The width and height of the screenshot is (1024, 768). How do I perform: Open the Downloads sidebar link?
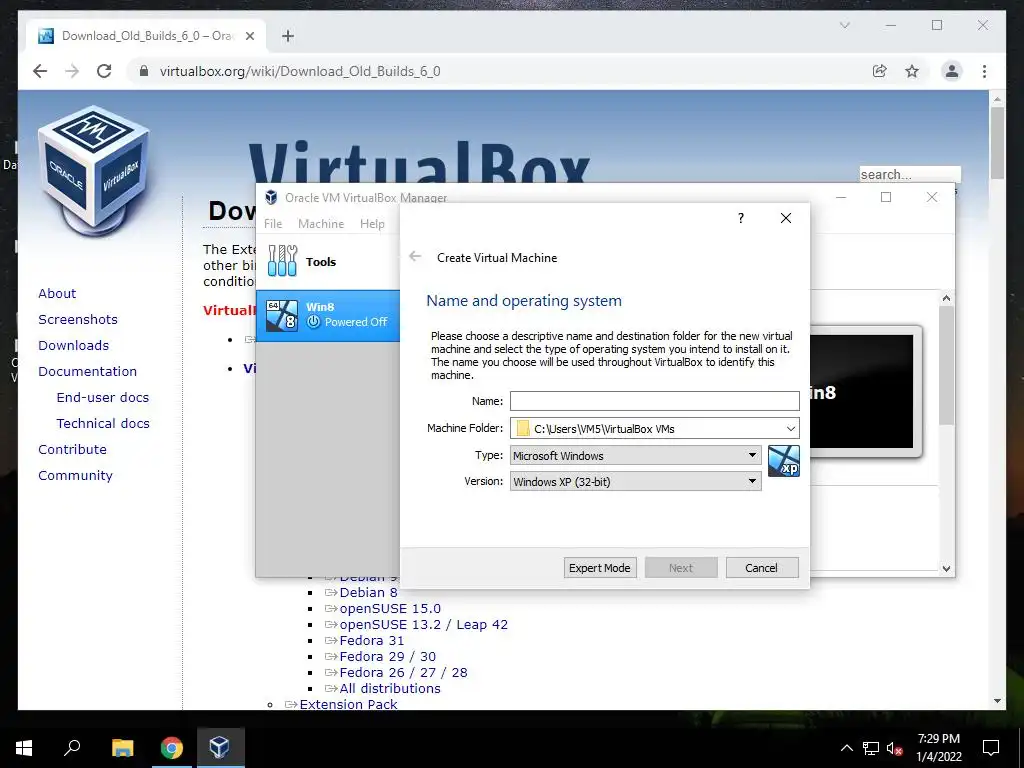coord(73,345)
